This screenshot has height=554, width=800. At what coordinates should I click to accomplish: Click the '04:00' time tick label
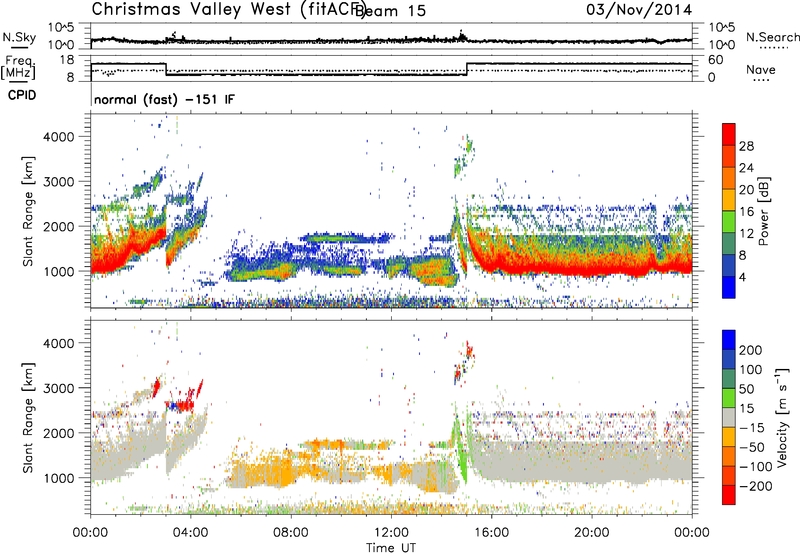[191, 533]
